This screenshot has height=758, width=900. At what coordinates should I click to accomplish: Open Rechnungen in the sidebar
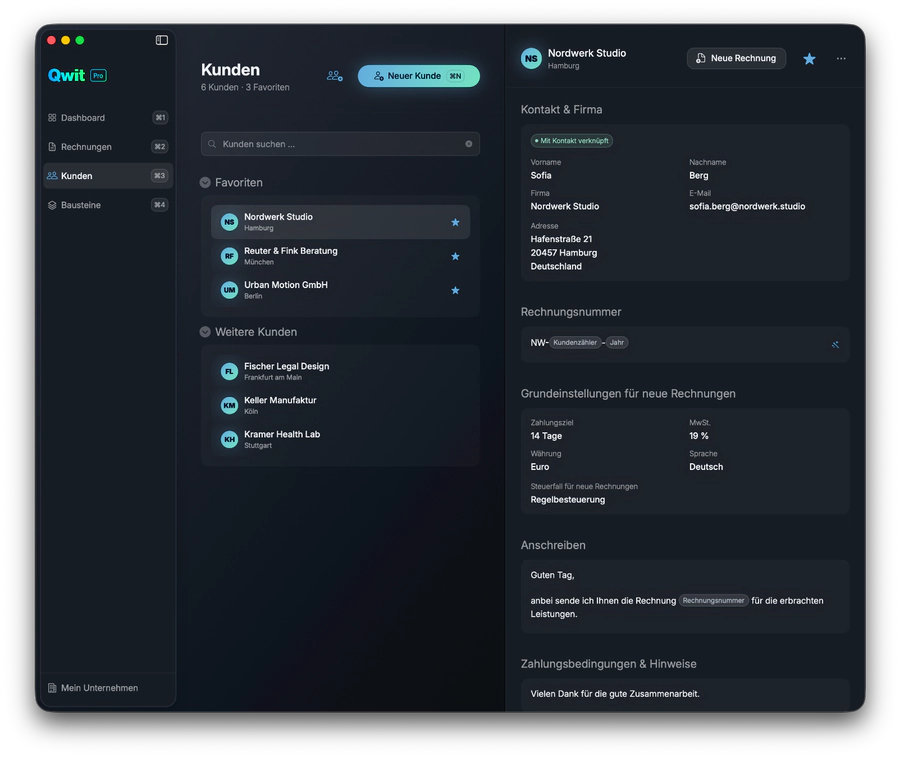107,147
